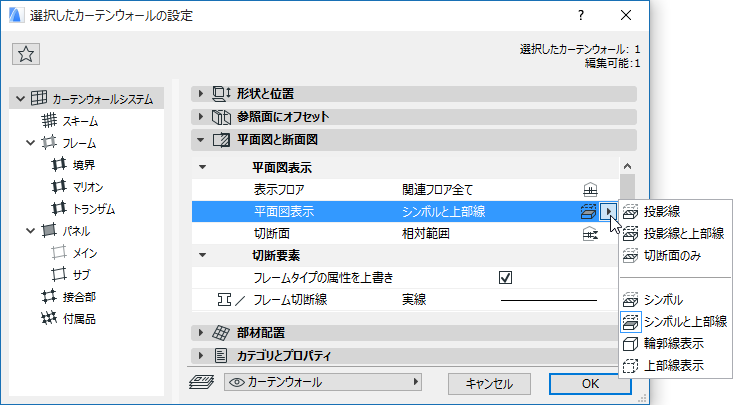Select 付属品 tree item
This screenshot has width=733, height=405.
tap(79, 319)
